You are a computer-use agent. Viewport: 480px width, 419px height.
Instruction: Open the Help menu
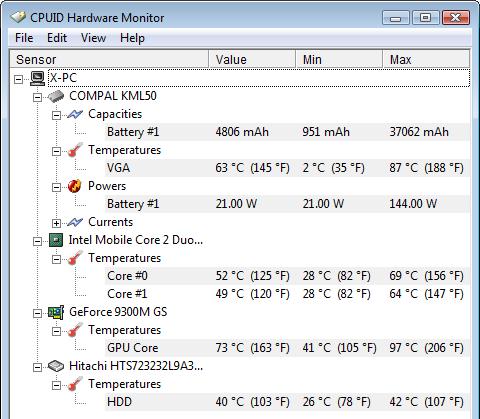(132, 38)
